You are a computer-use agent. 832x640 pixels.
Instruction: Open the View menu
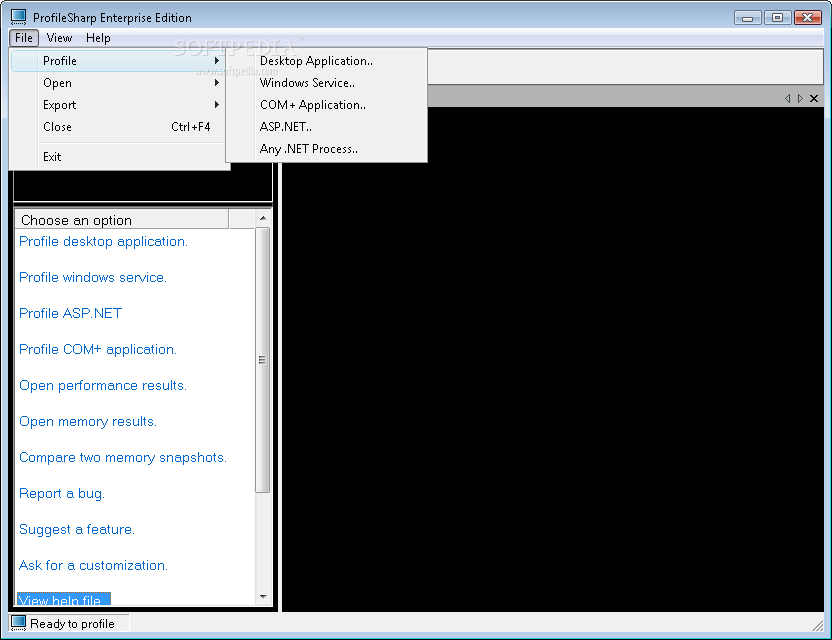pyautogui.click(x=59, y=38)
